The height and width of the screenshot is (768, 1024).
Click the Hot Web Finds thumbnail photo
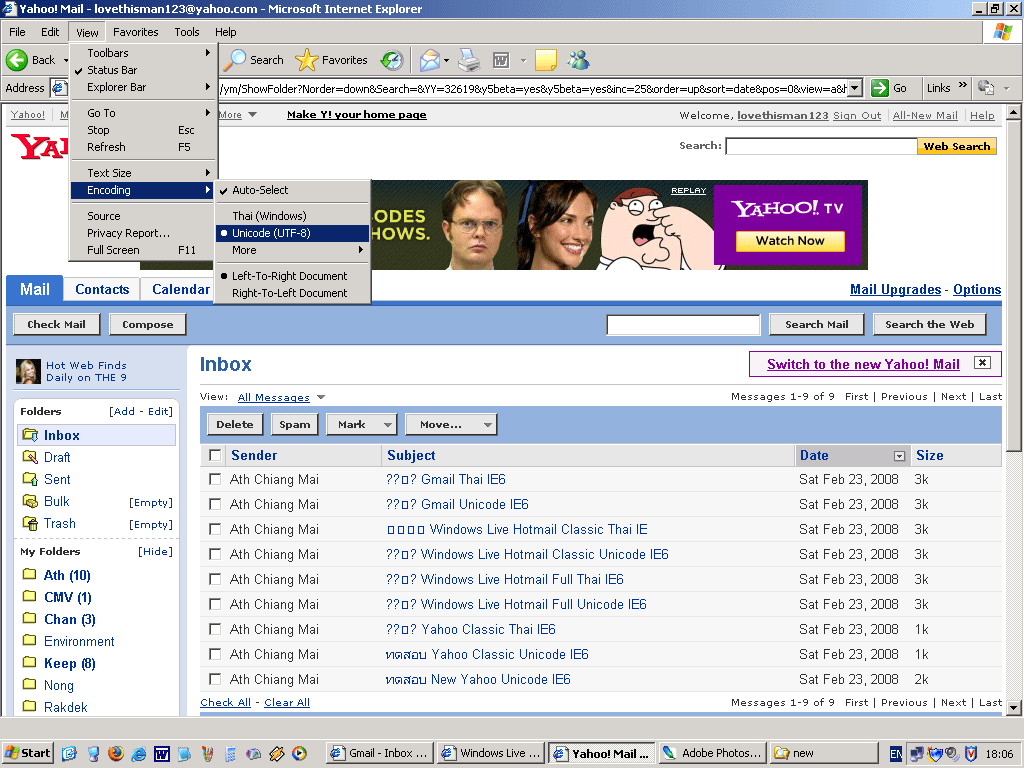click(x=28, y=372)
